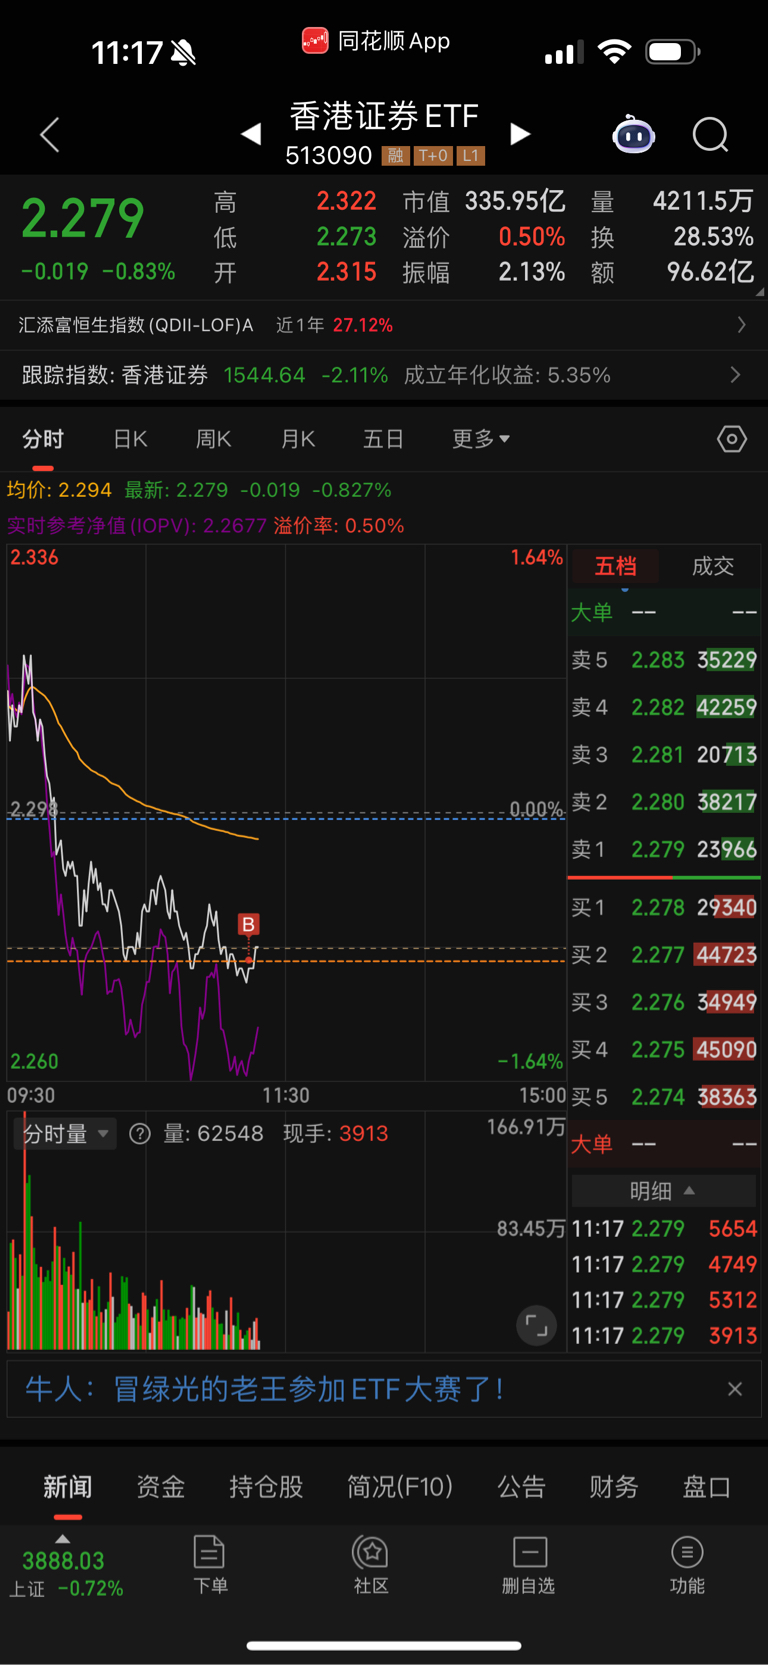
Task: Go to next stock with right triangle
Action: [520, 134]
